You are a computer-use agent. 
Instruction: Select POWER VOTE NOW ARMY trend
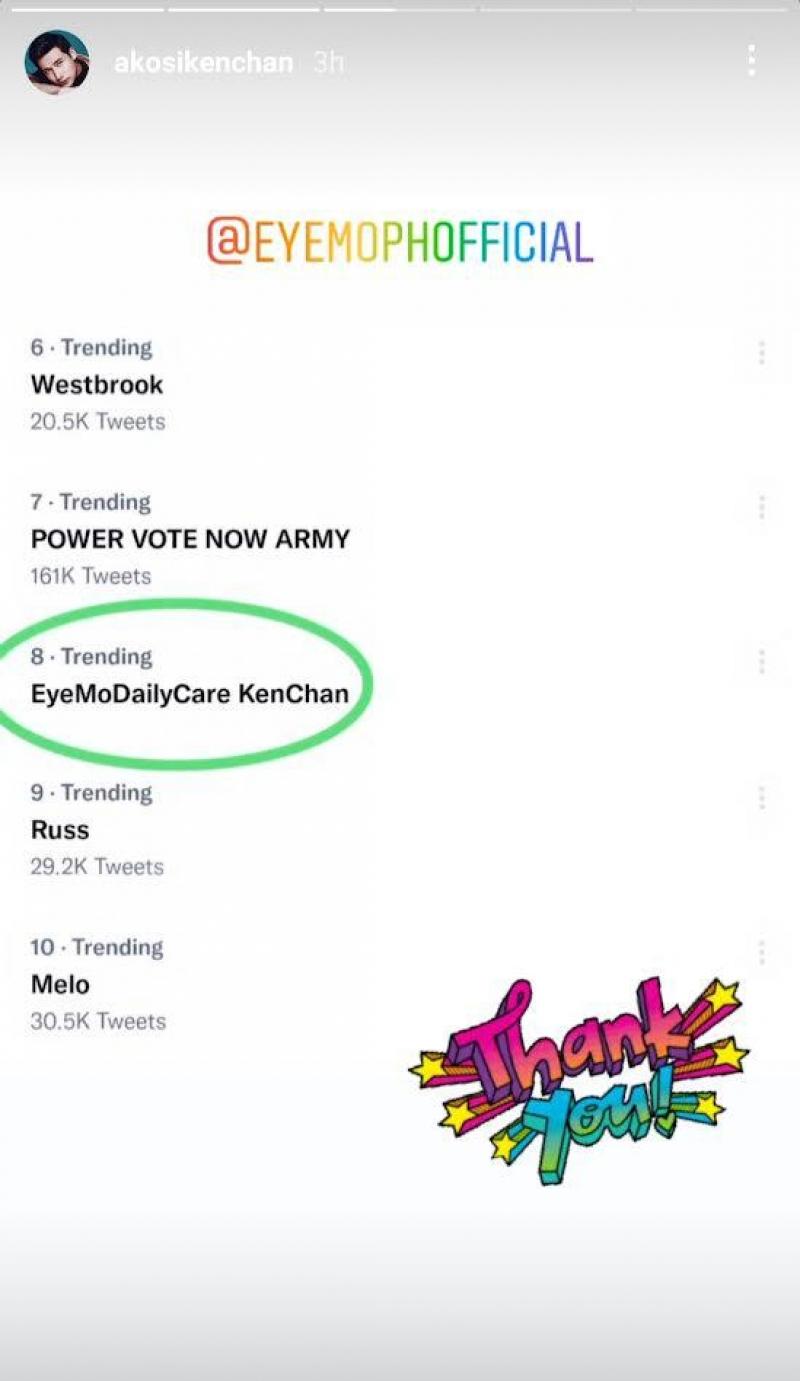click(190, 540)
